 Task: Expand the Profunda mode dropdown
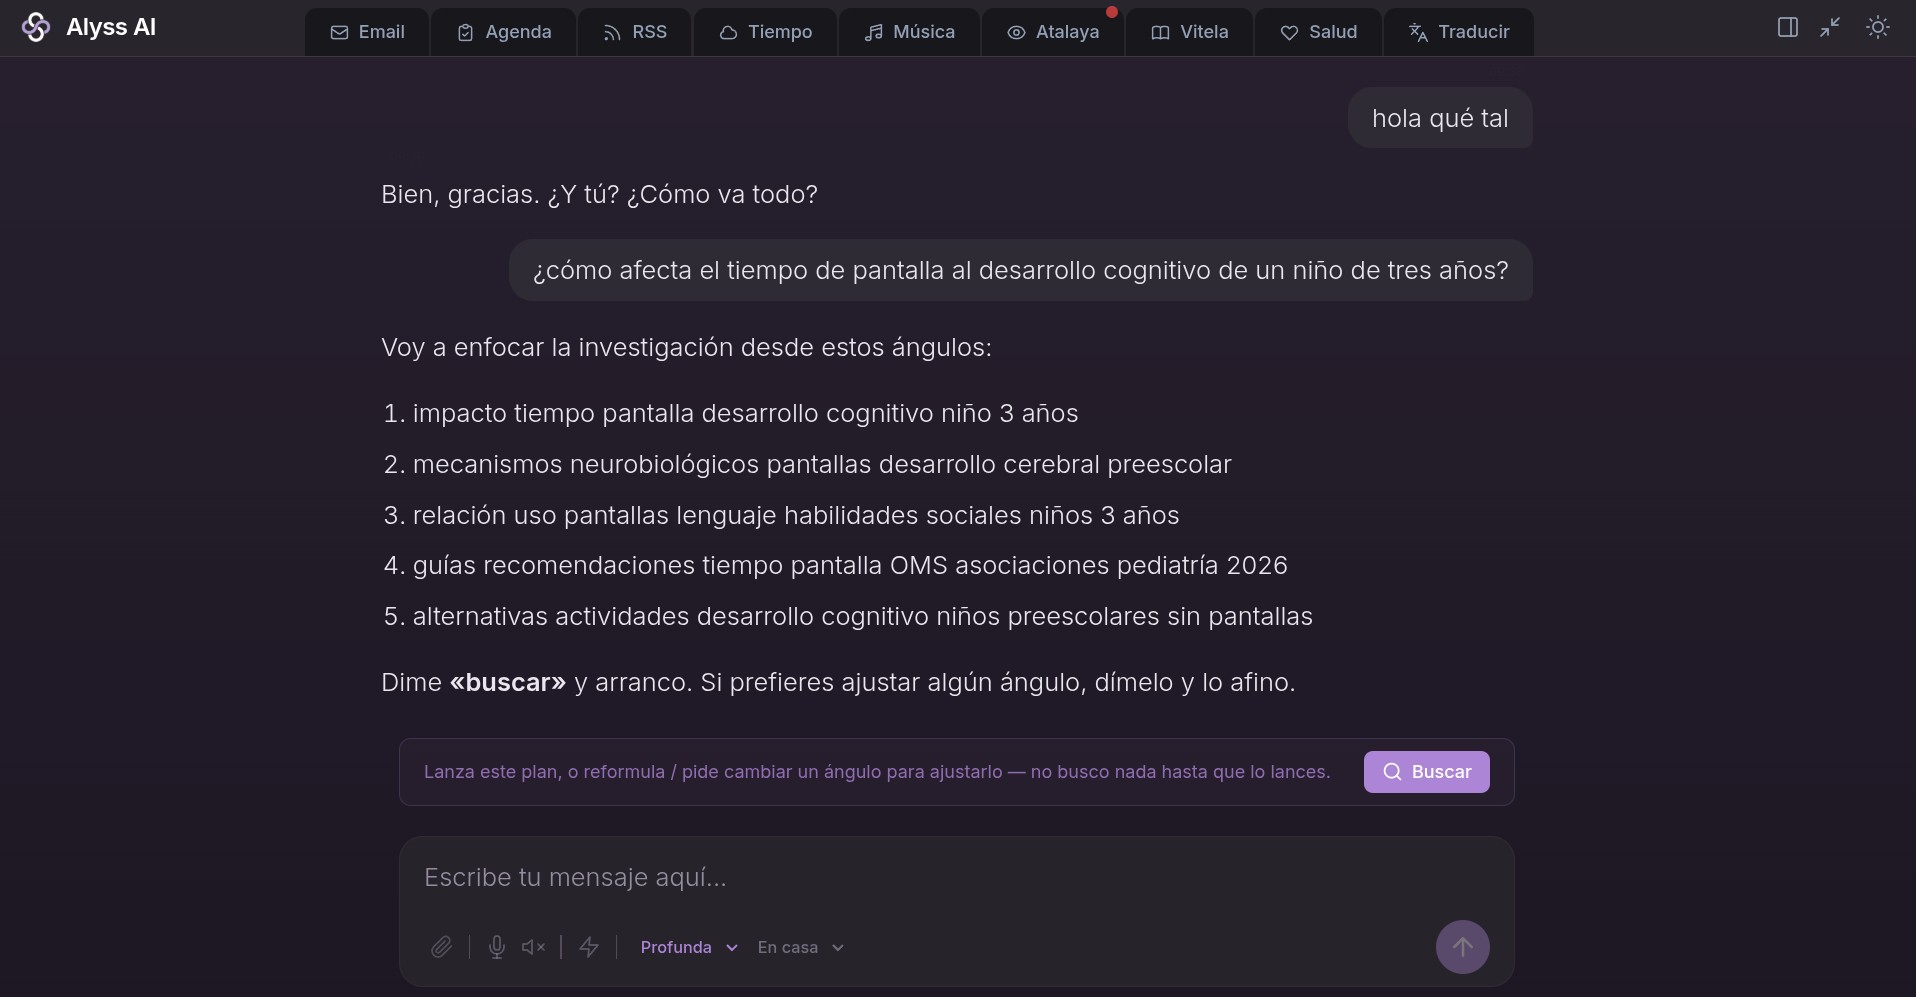coord(689,947)
